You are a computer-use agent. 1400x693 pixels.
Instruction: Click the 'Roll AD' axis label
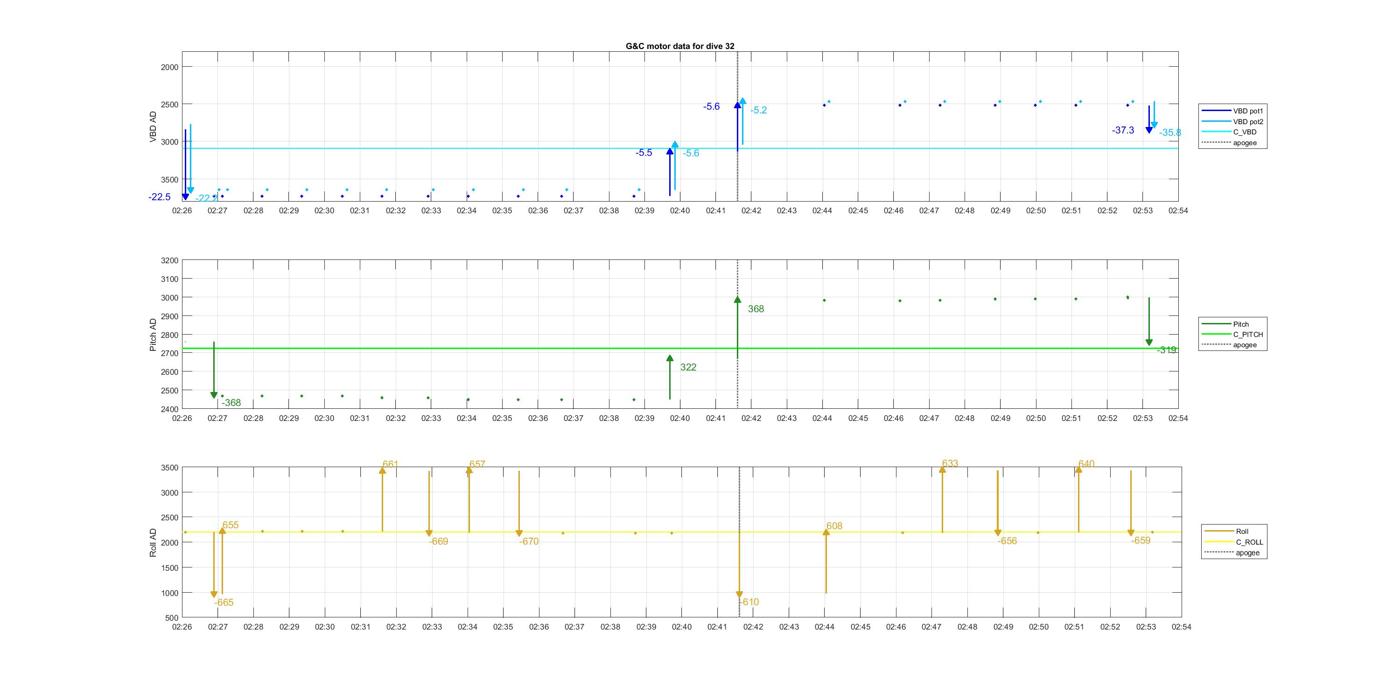(x=153, y=542)
